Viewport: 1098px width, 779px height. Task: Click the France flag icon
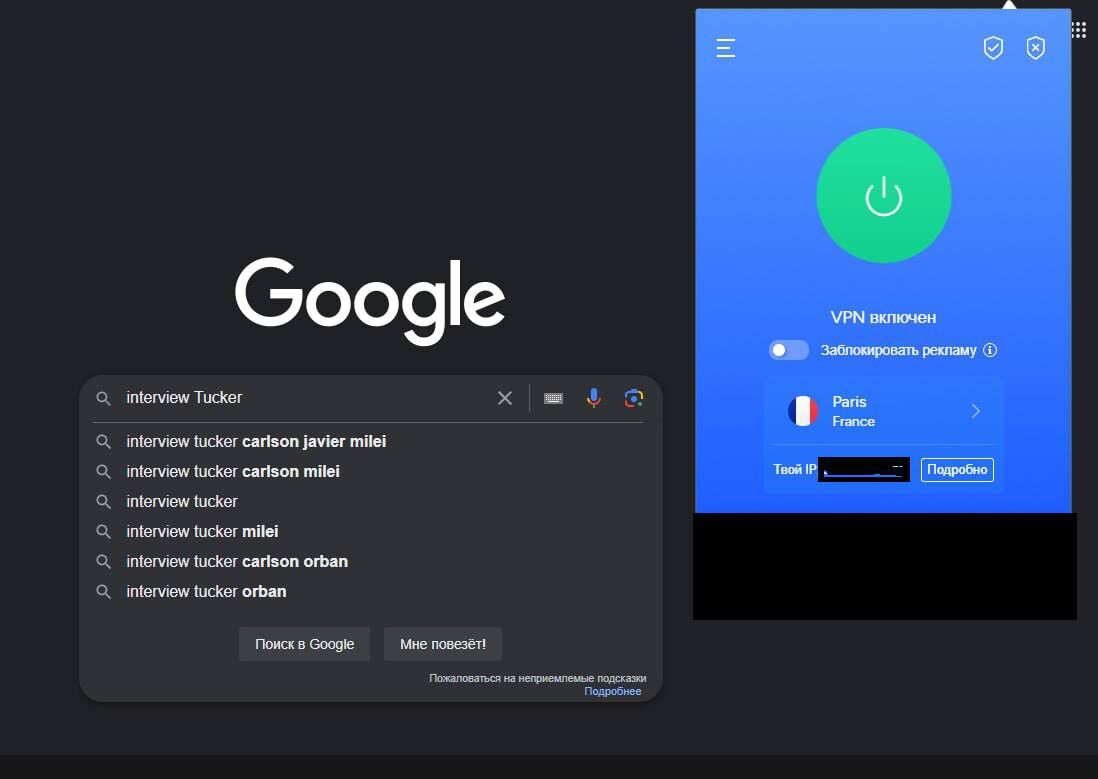click(x=803, y=411)
